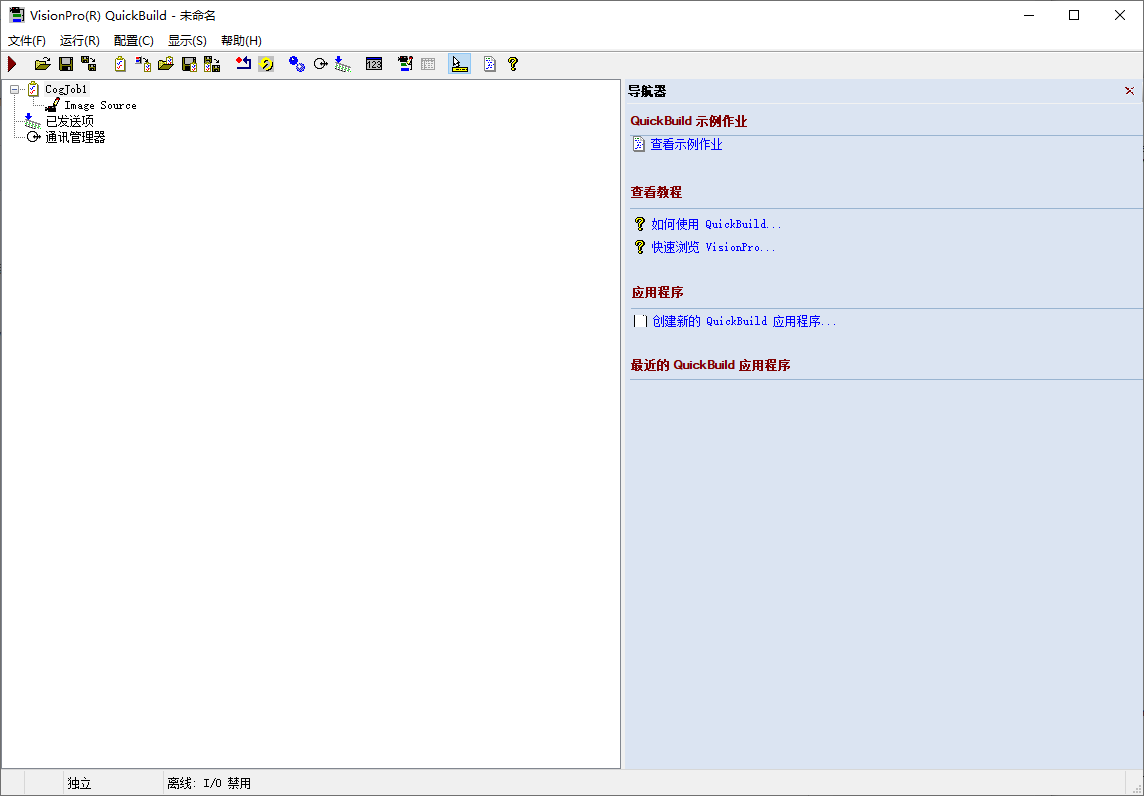The image size is (1144, 796).
Task: Click the Image Source camera icon
Action: (52, 104)
